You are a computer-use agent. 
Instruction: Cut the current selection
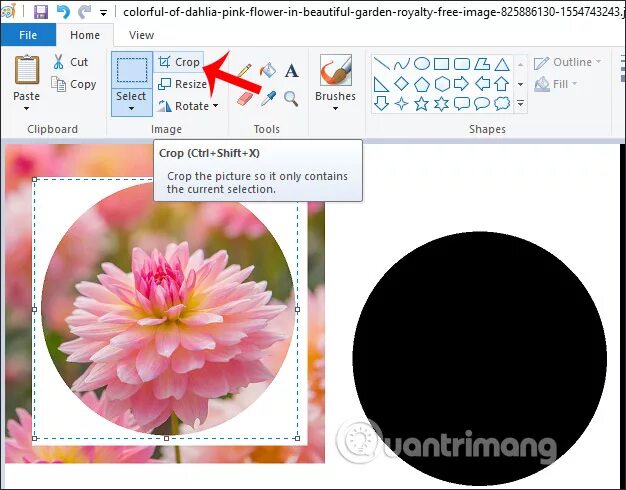[70, 62]
